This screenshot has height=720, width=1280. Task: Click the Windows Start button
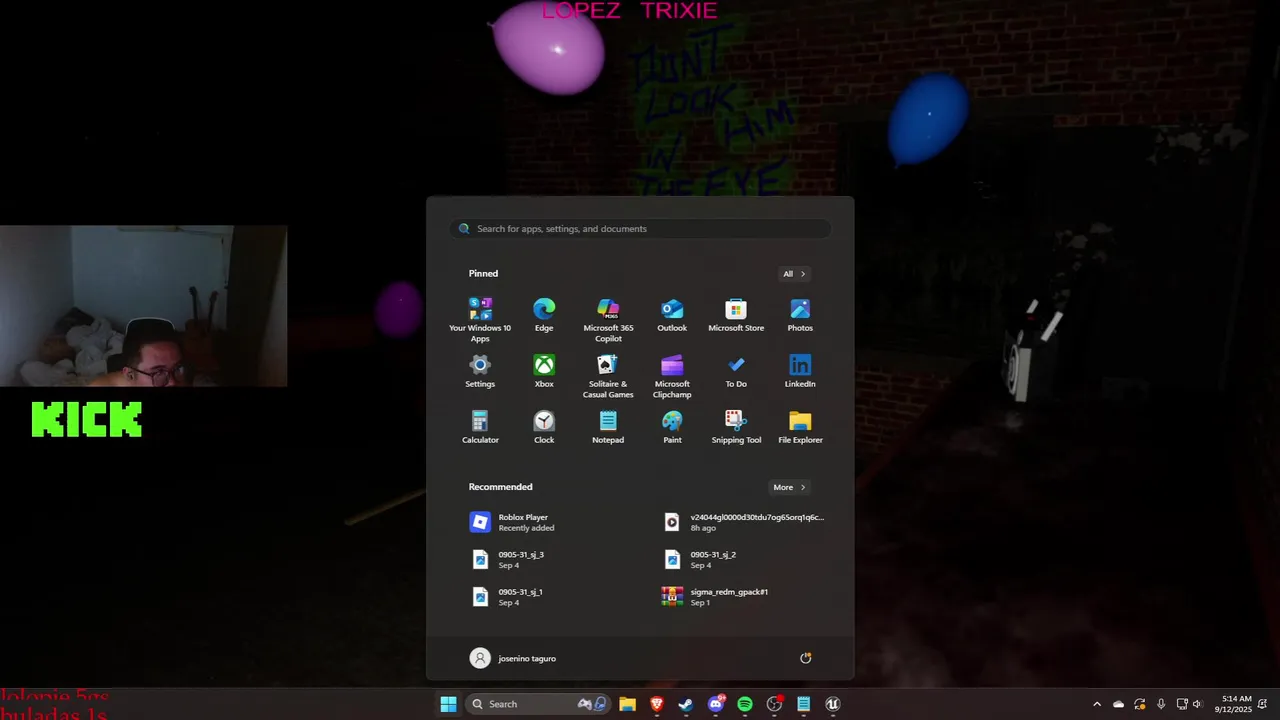[x=448, y=704]
